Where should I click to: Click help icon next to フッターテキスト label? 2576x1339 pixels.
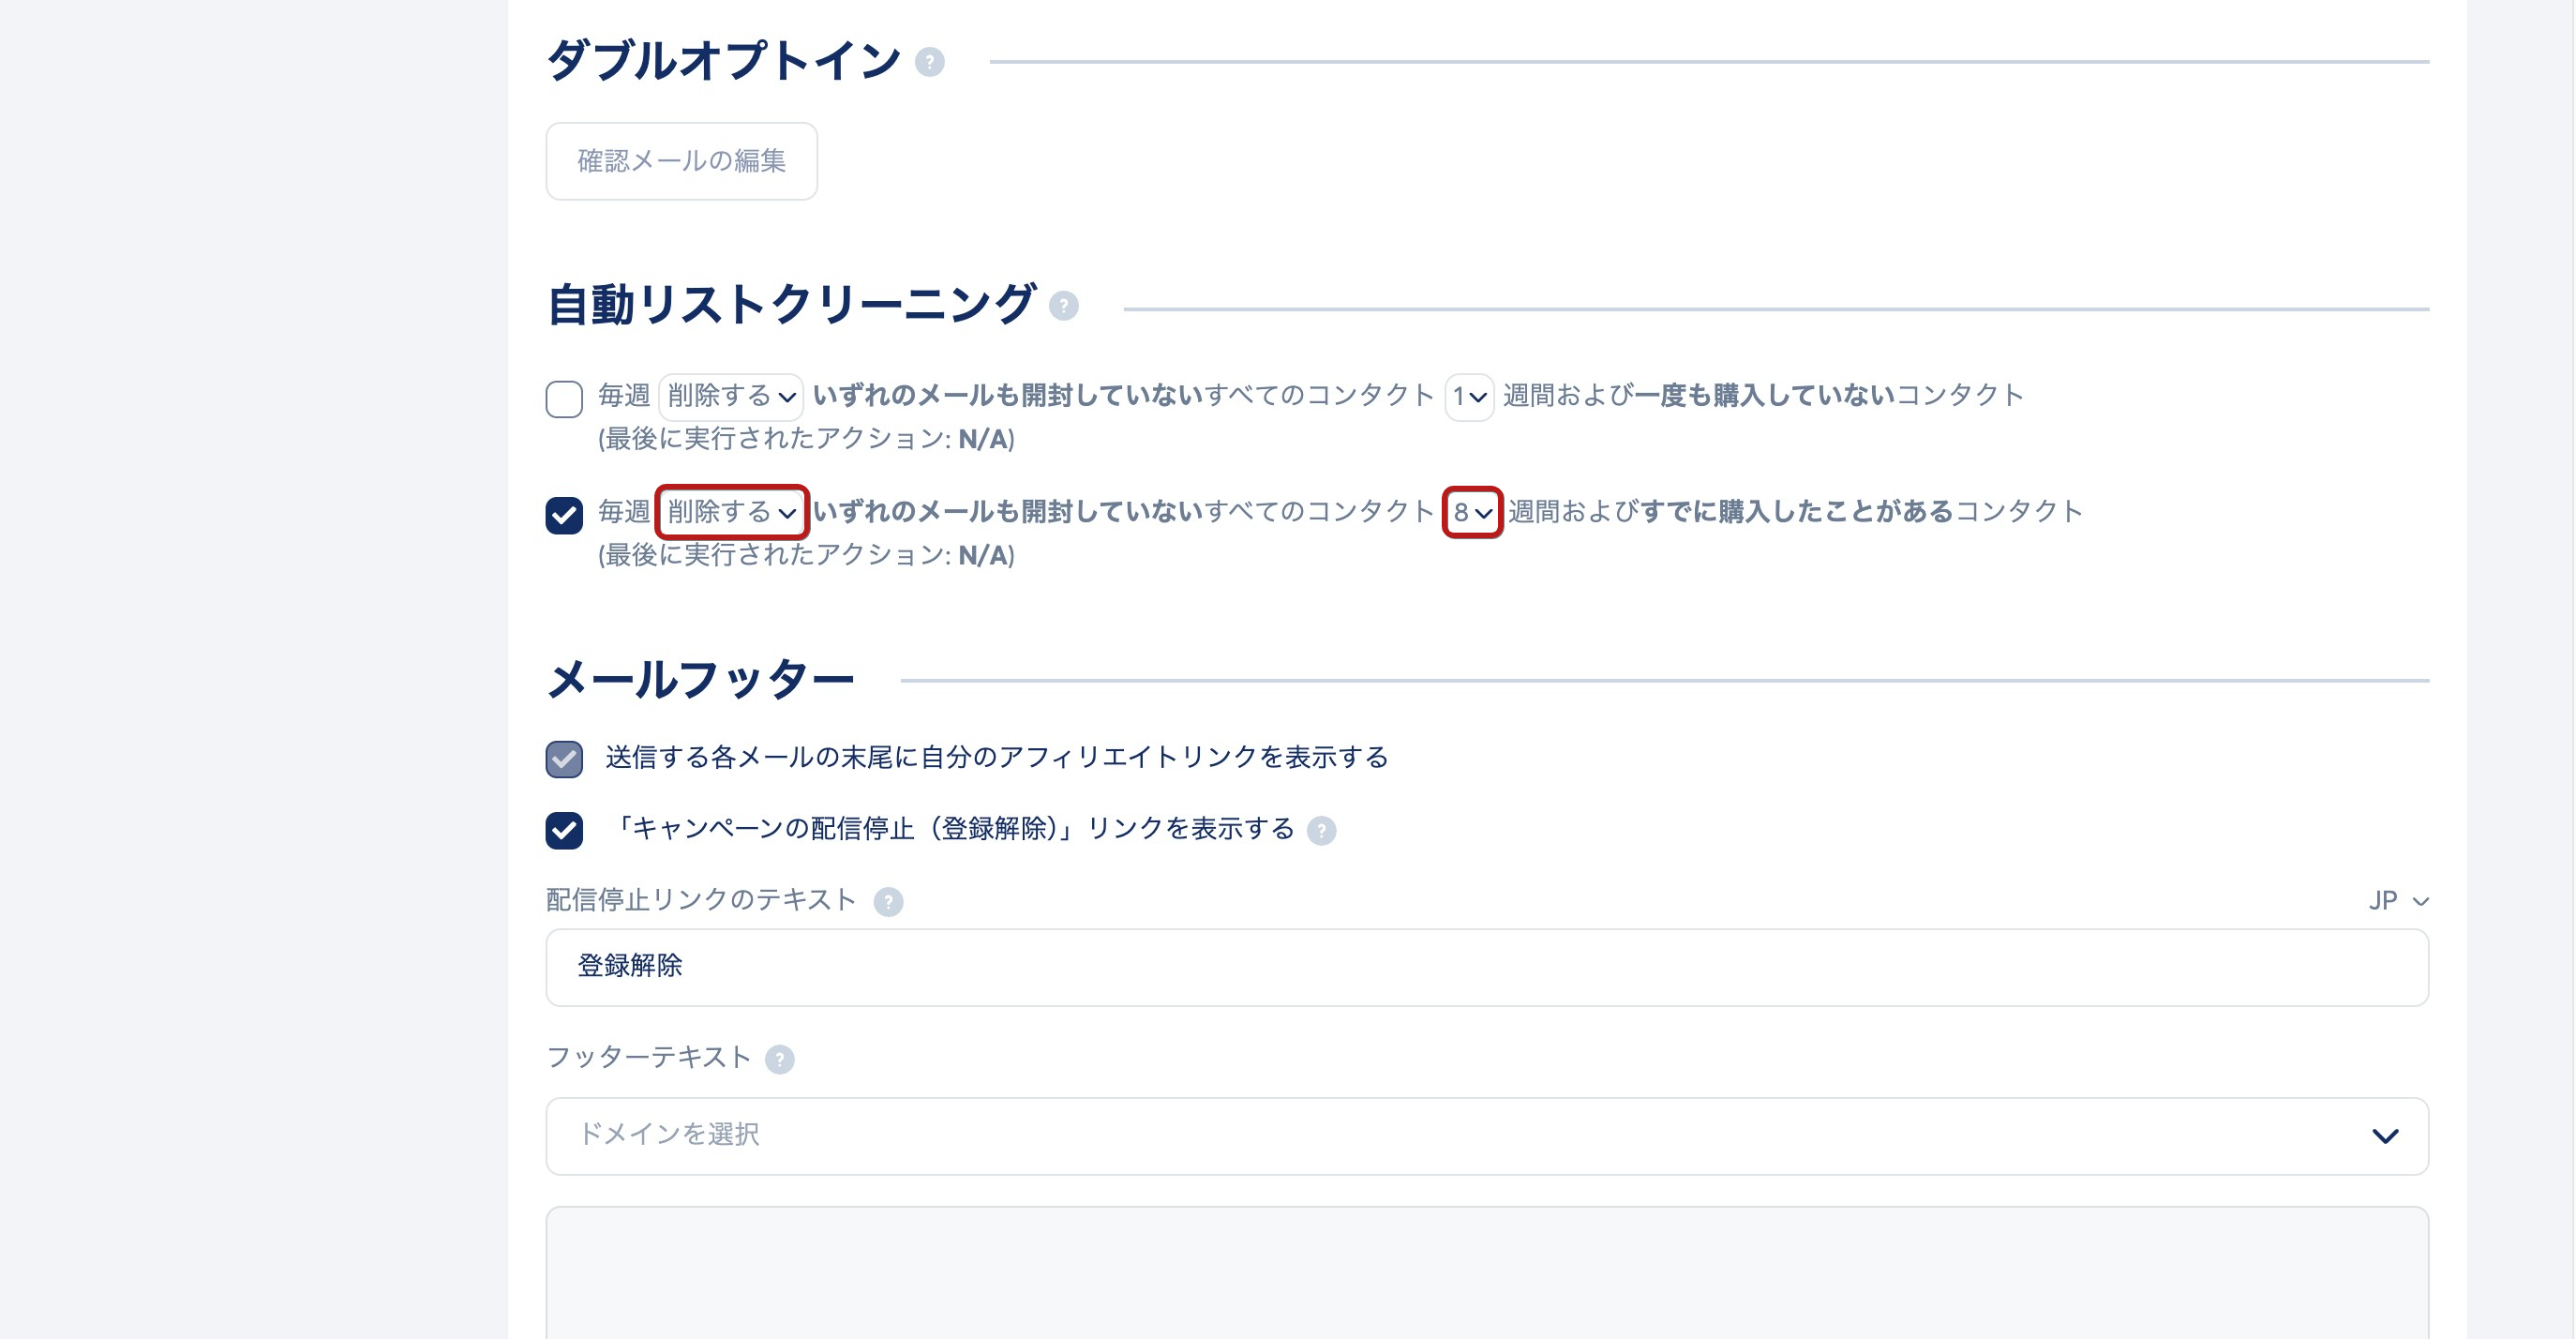point(779,1059)
